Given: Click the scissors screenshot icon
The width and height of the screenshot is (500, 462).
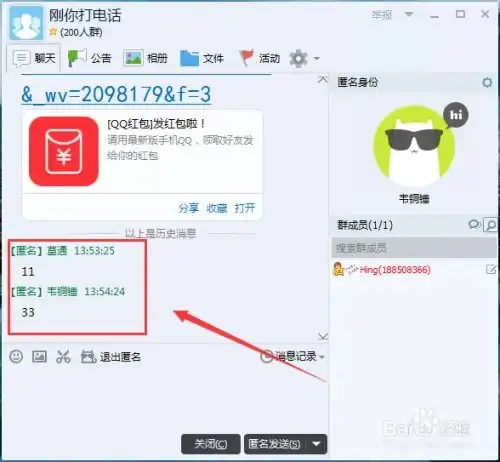Looking at the screenshot, I should 63,356.
